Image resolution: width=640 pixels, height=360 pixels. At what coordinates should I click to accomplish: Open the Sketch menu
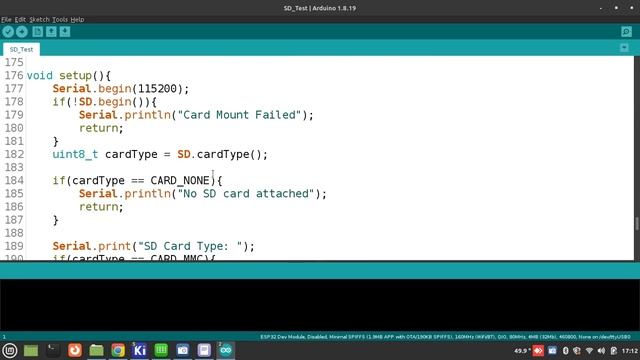point(39,20)
